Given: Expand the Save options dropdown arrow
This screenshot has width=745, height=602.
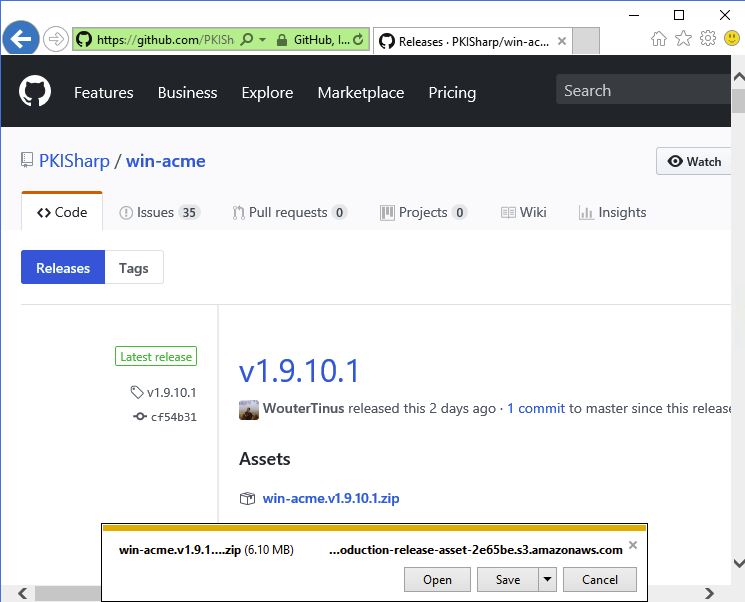Looking at the screenshot, I should [547, 579].
